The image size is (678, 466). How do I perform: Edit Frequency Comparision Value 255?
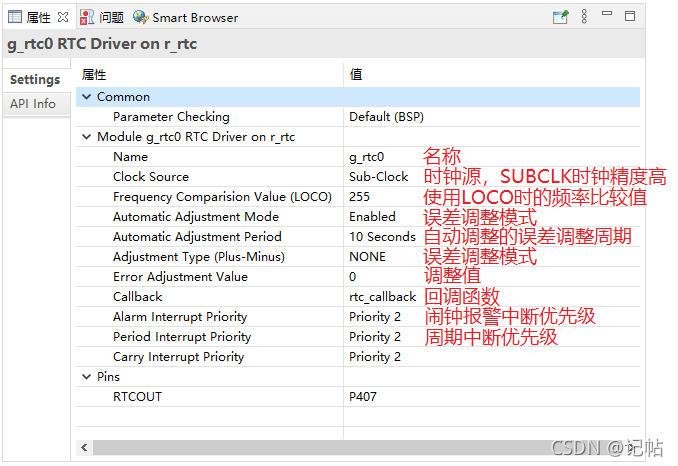tap(359, 197)
